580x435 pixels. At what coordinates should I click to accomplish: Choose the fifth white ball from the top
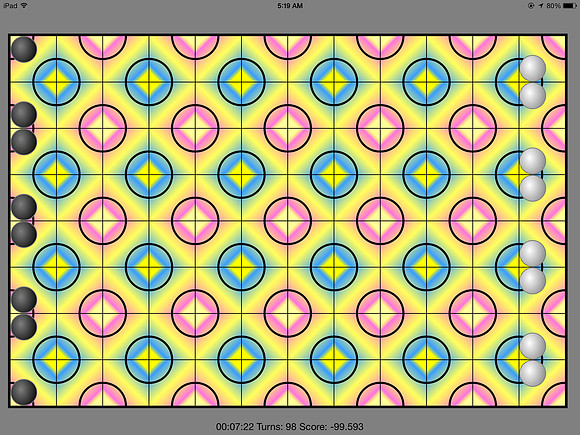(533, 253)
